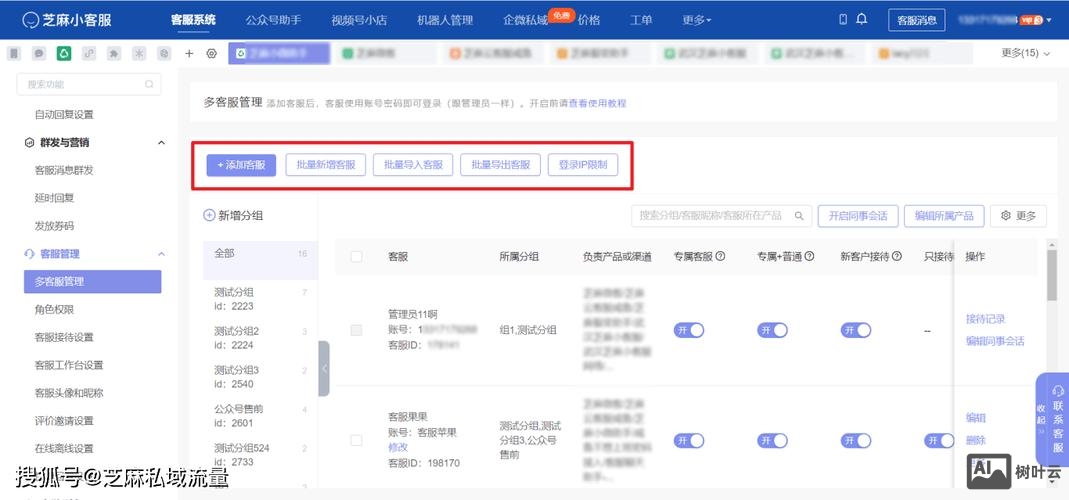Toggle 专属客服 switch for 管理员11啊
This screenshot has height=500, width=1069.
click(x=689, y=330)
